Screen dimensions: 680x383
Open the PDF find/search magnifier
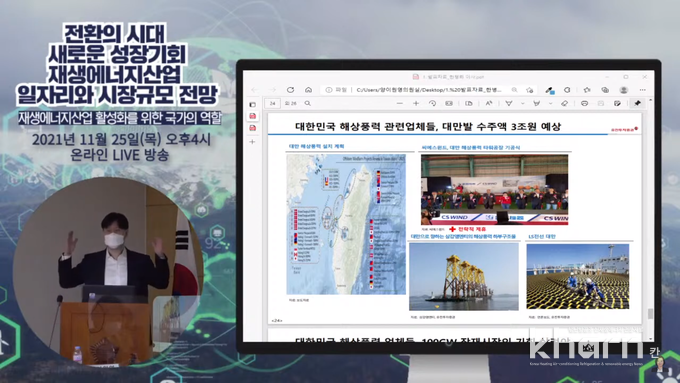[307, 104]
